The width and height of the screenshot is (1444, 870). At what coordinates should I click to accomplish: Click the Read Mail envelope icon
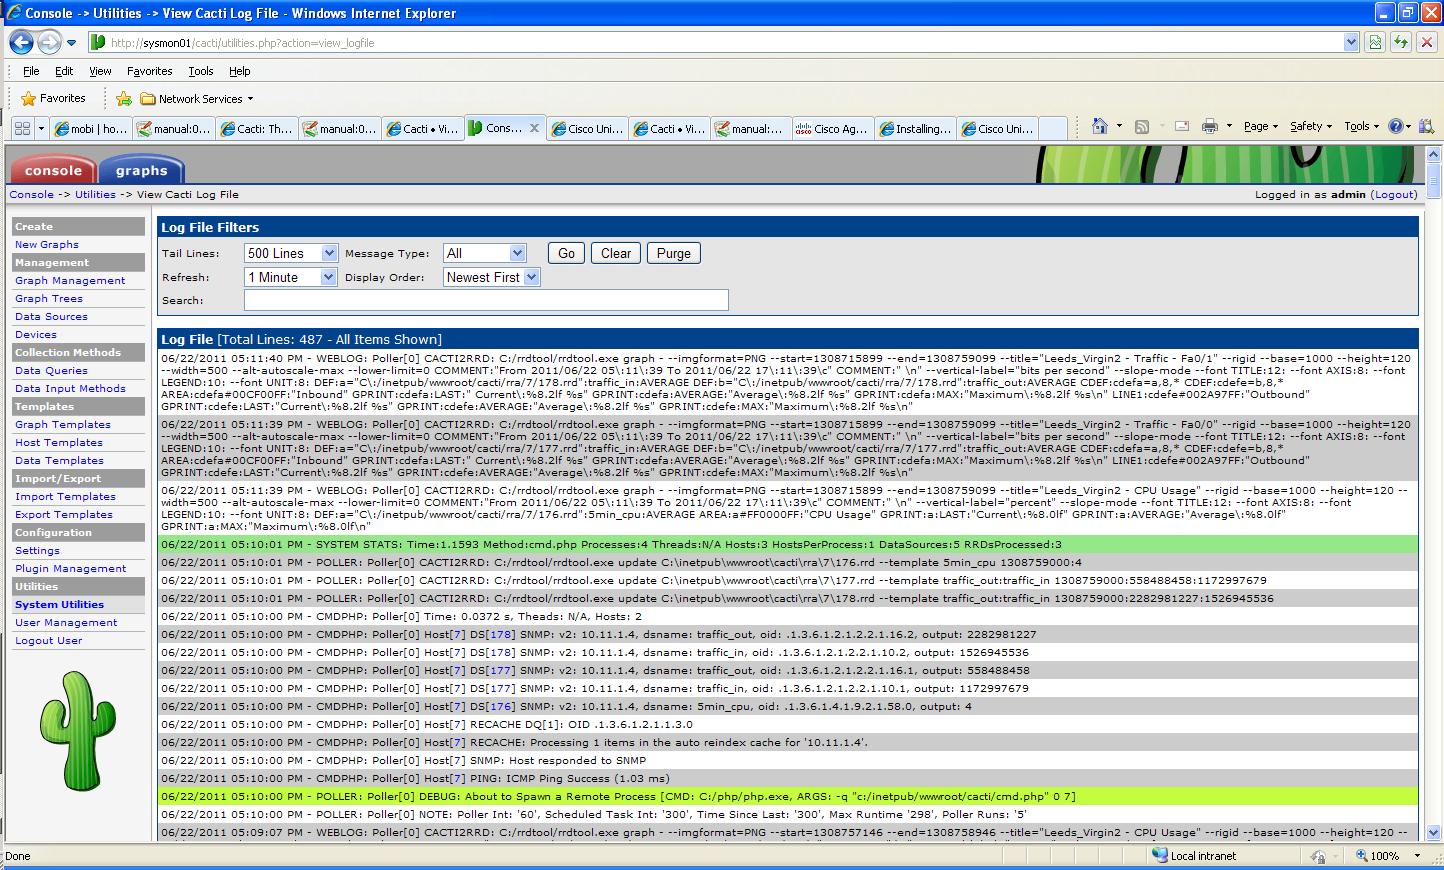point(1182,126)
